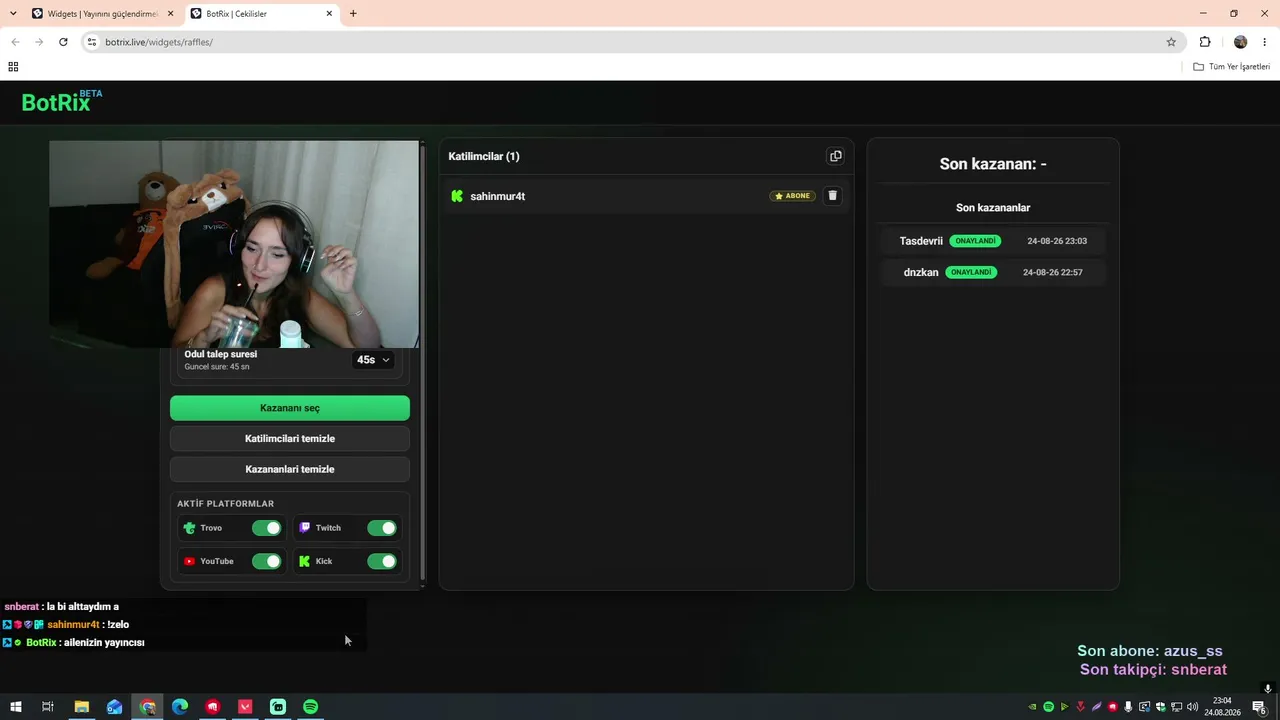Toggle the Twitch platform switch

click(x=382, y=528)
